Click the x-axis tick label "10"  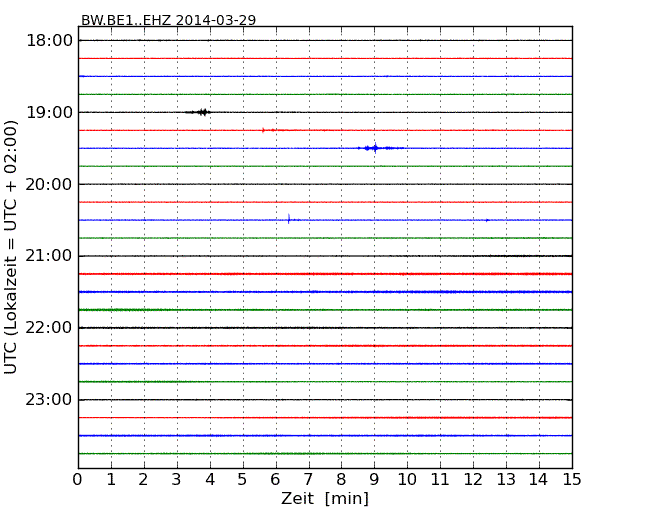click(x=407, y=479)
